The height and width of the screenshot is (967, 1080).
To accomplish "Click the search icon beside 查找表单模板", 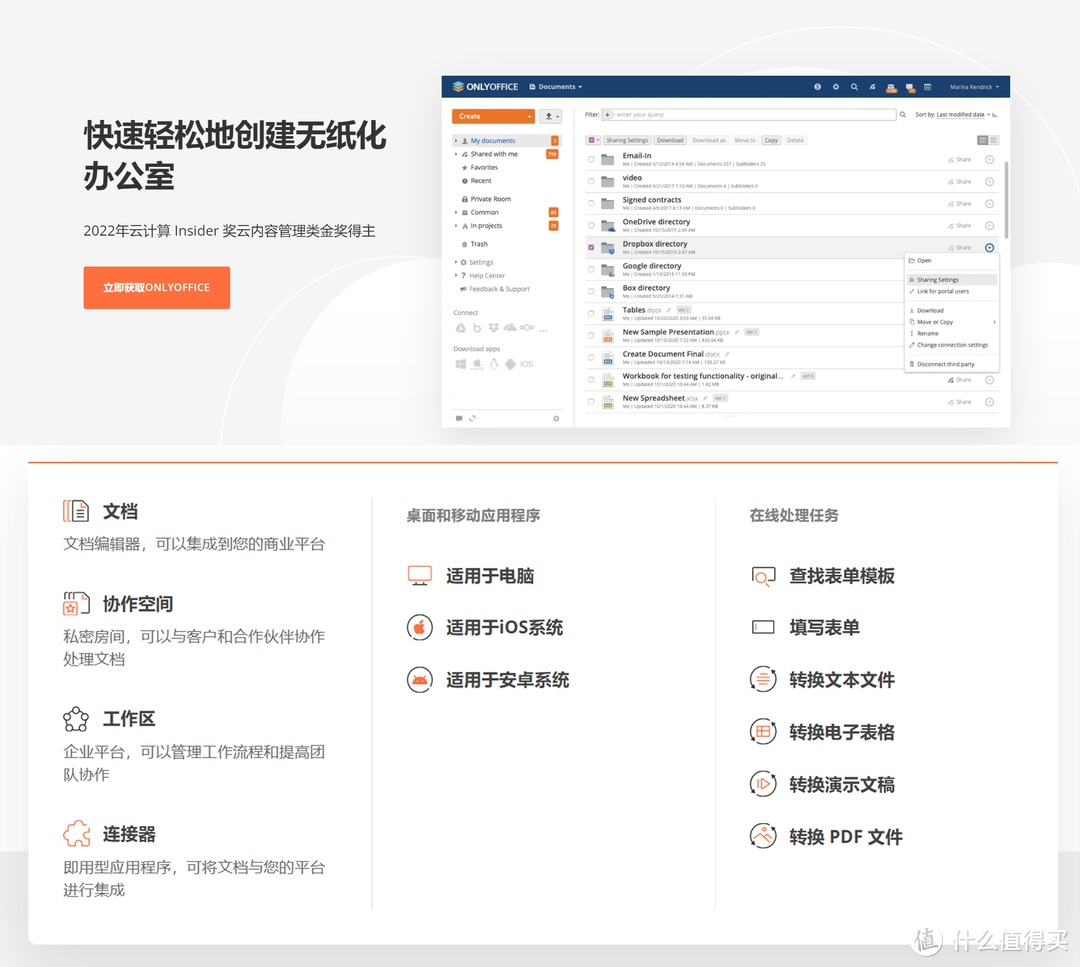I will click(763, 576).
